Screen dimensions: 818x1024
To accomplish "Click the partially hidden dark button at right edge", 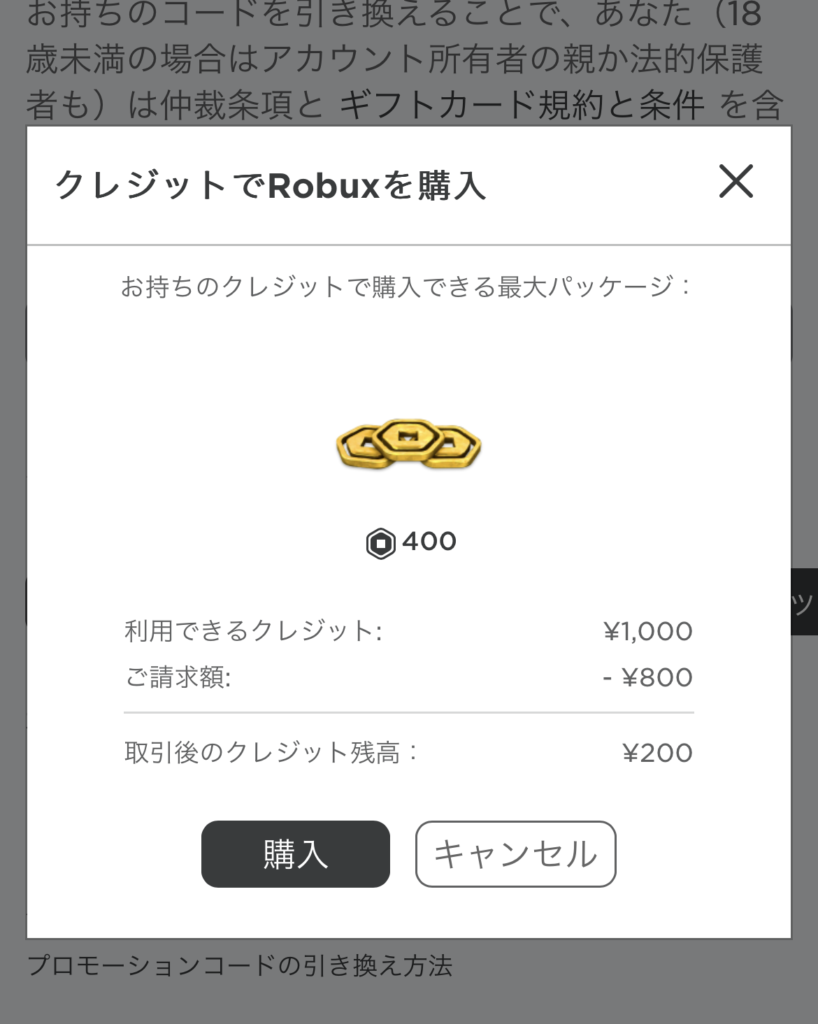I will point(804,601).
